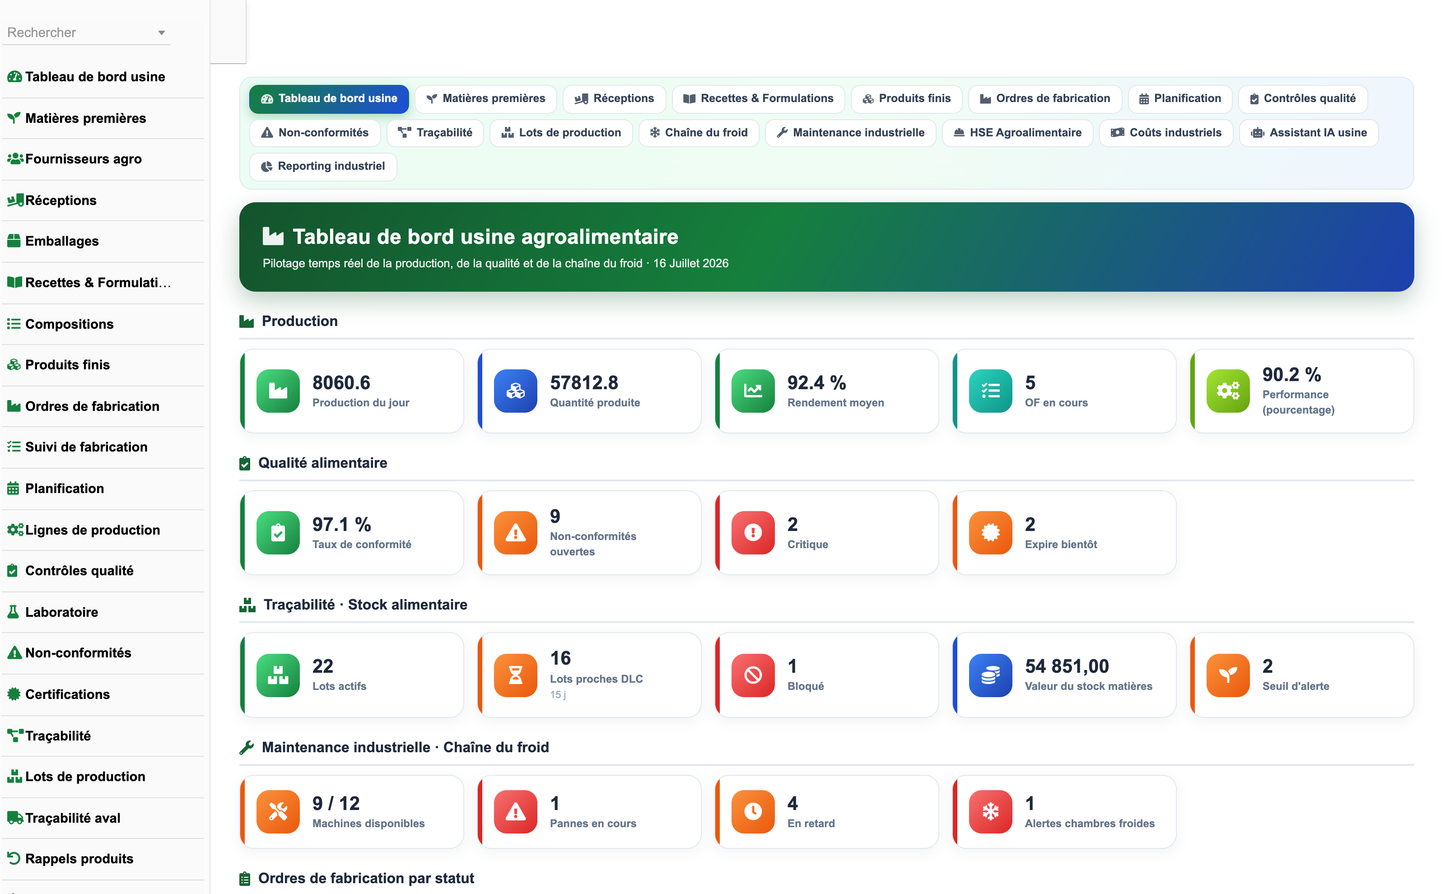Open the Rechercher dropdown arrow
This screenshot has height=894, width=1445.
[161, 33]
